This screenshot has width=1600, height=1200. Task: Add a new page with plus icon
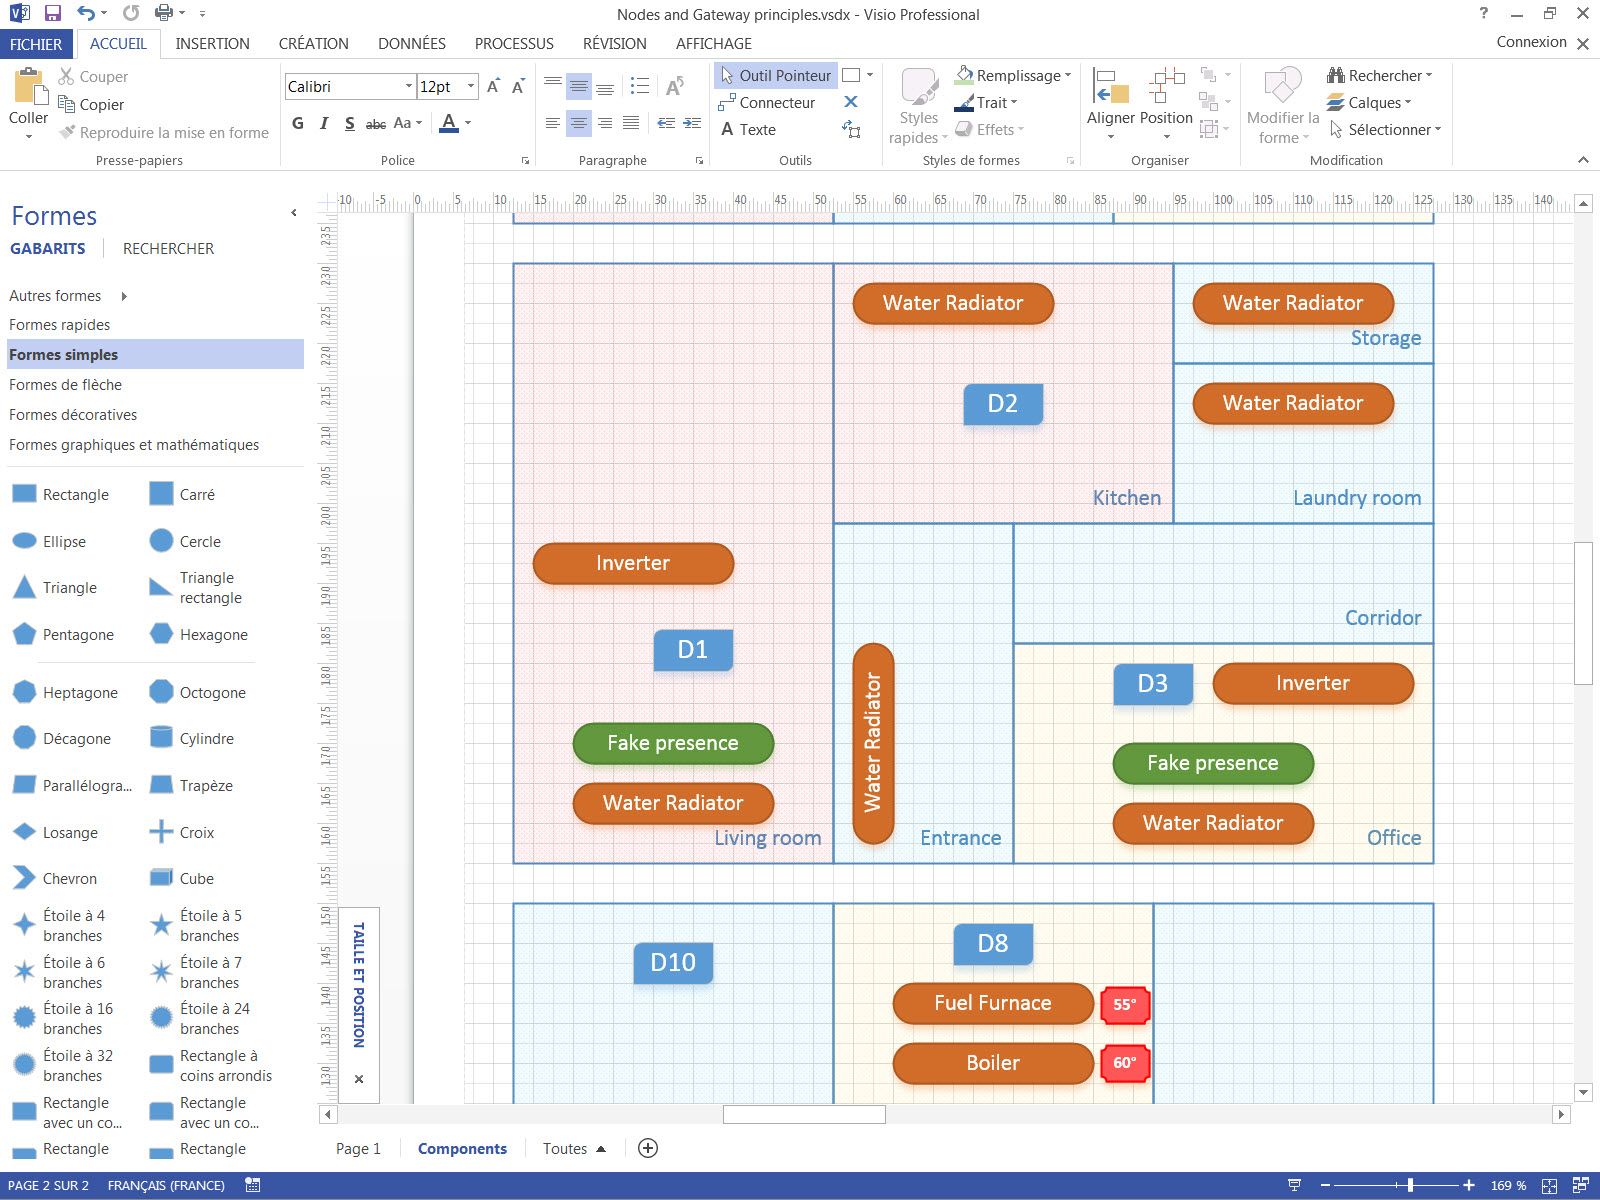[x=648, y=1148]
